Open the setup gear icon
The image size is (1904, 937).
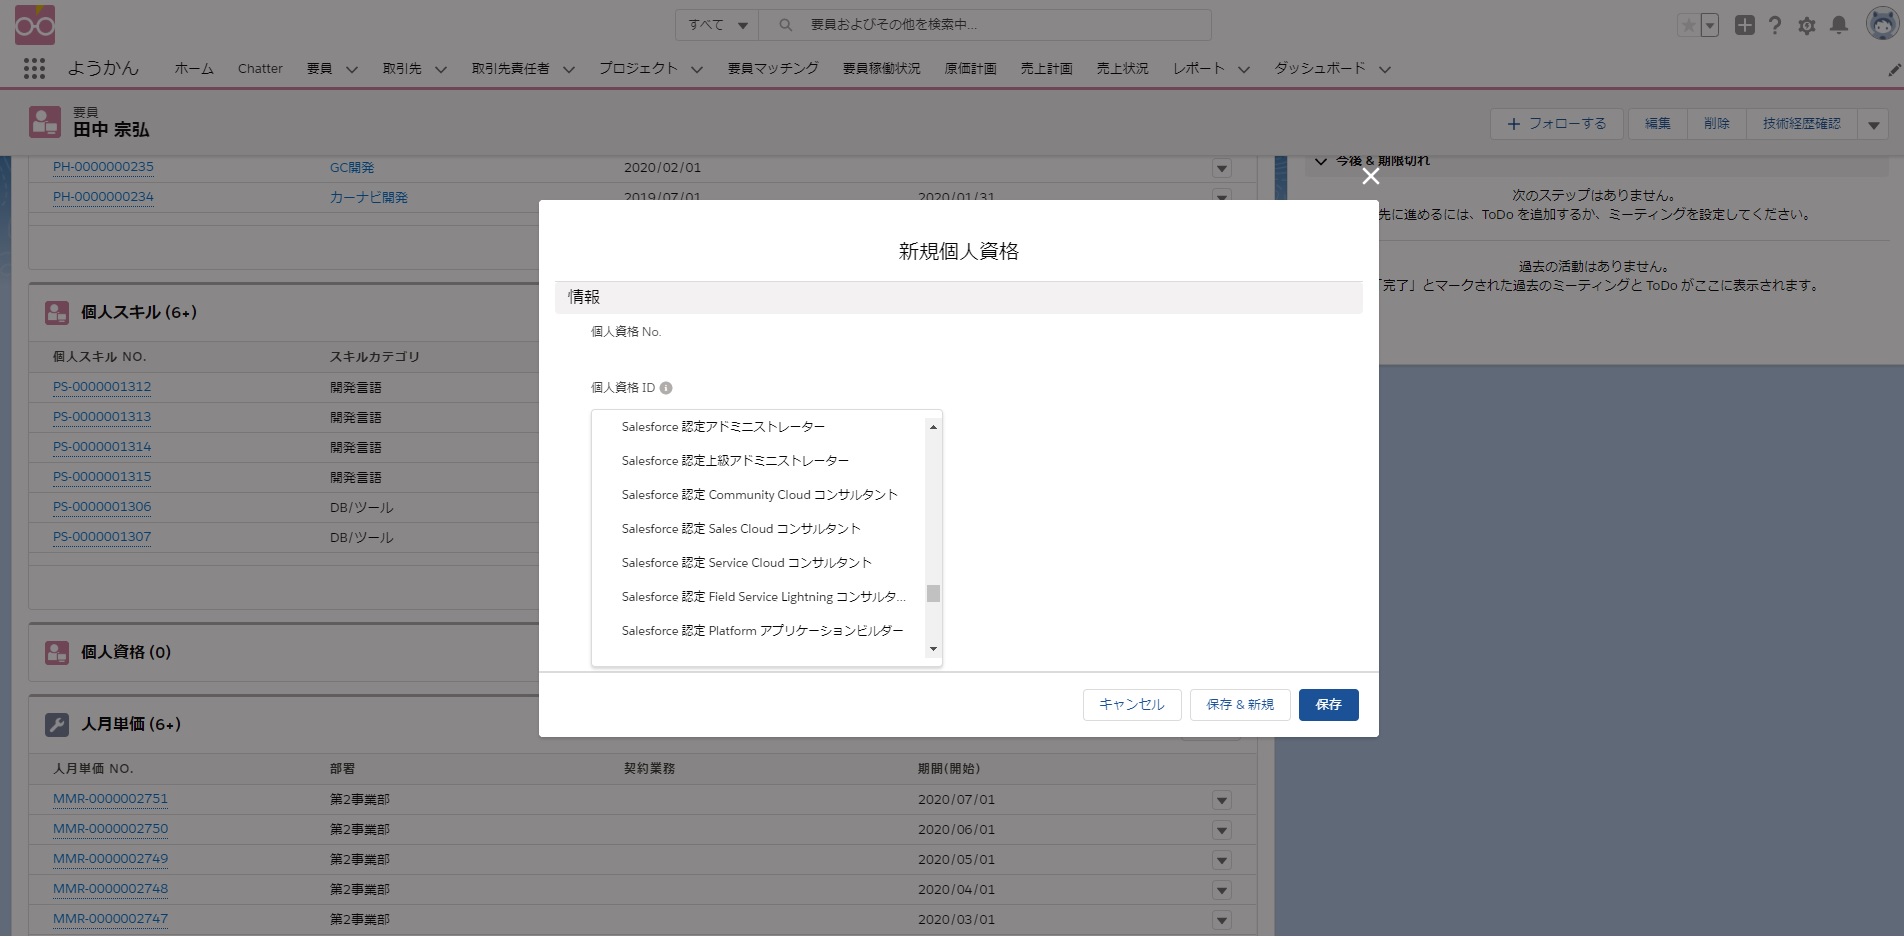click(1807, 25)
